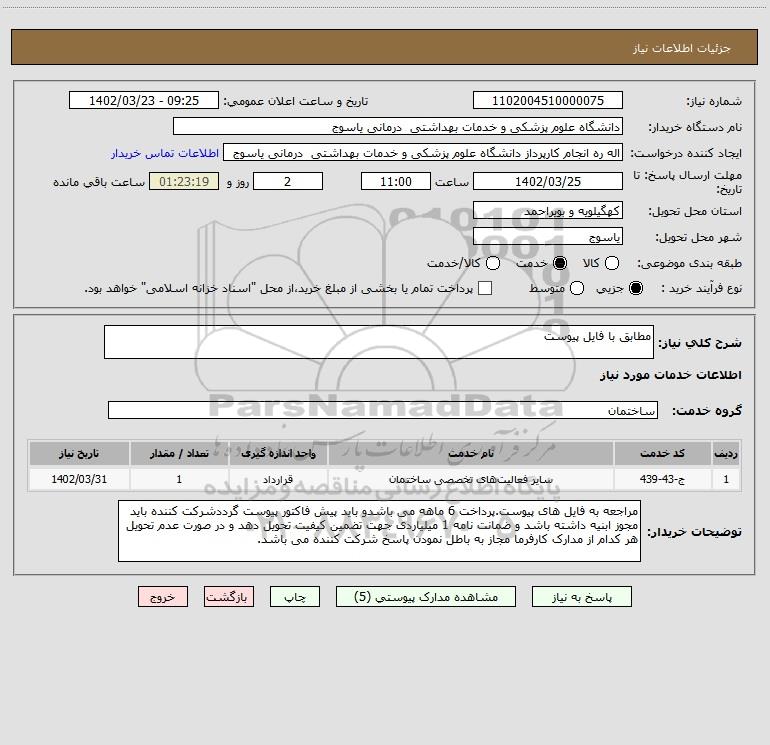770x745 pixels.
Task: Click the need date cell 1402/03/31
Action: point(79,479)
